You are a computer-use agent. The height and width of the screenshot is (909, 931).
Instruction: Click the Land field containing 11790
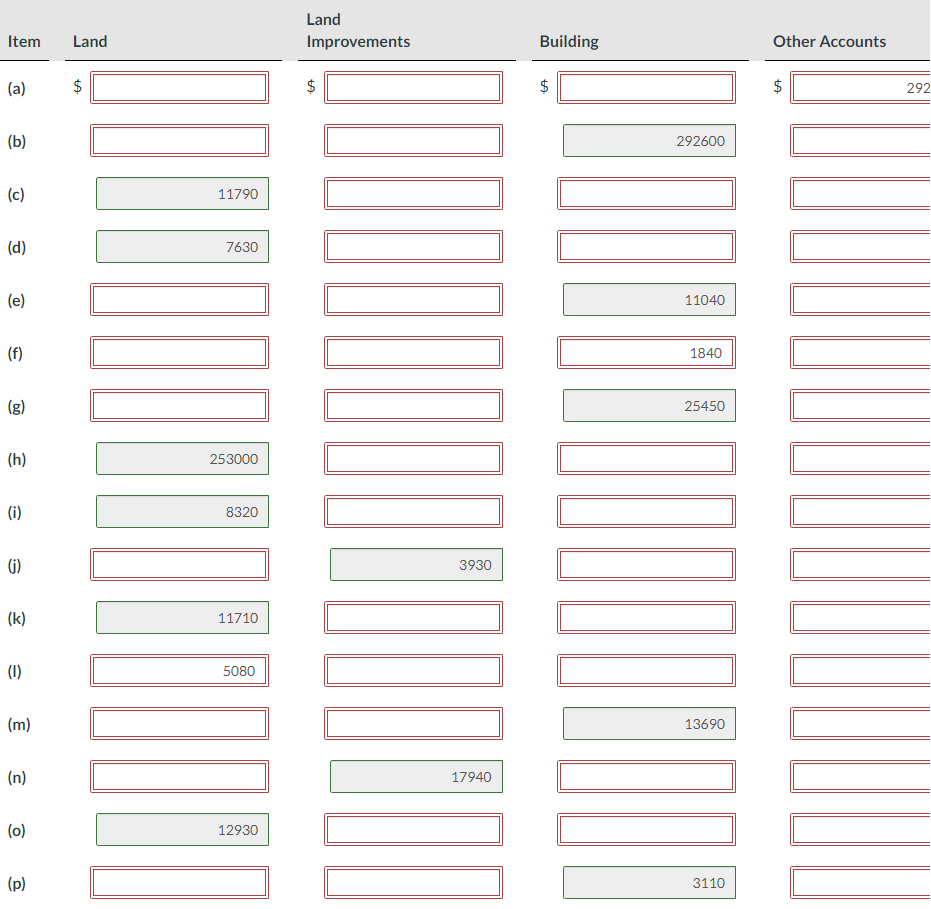[x=181, y=193]
